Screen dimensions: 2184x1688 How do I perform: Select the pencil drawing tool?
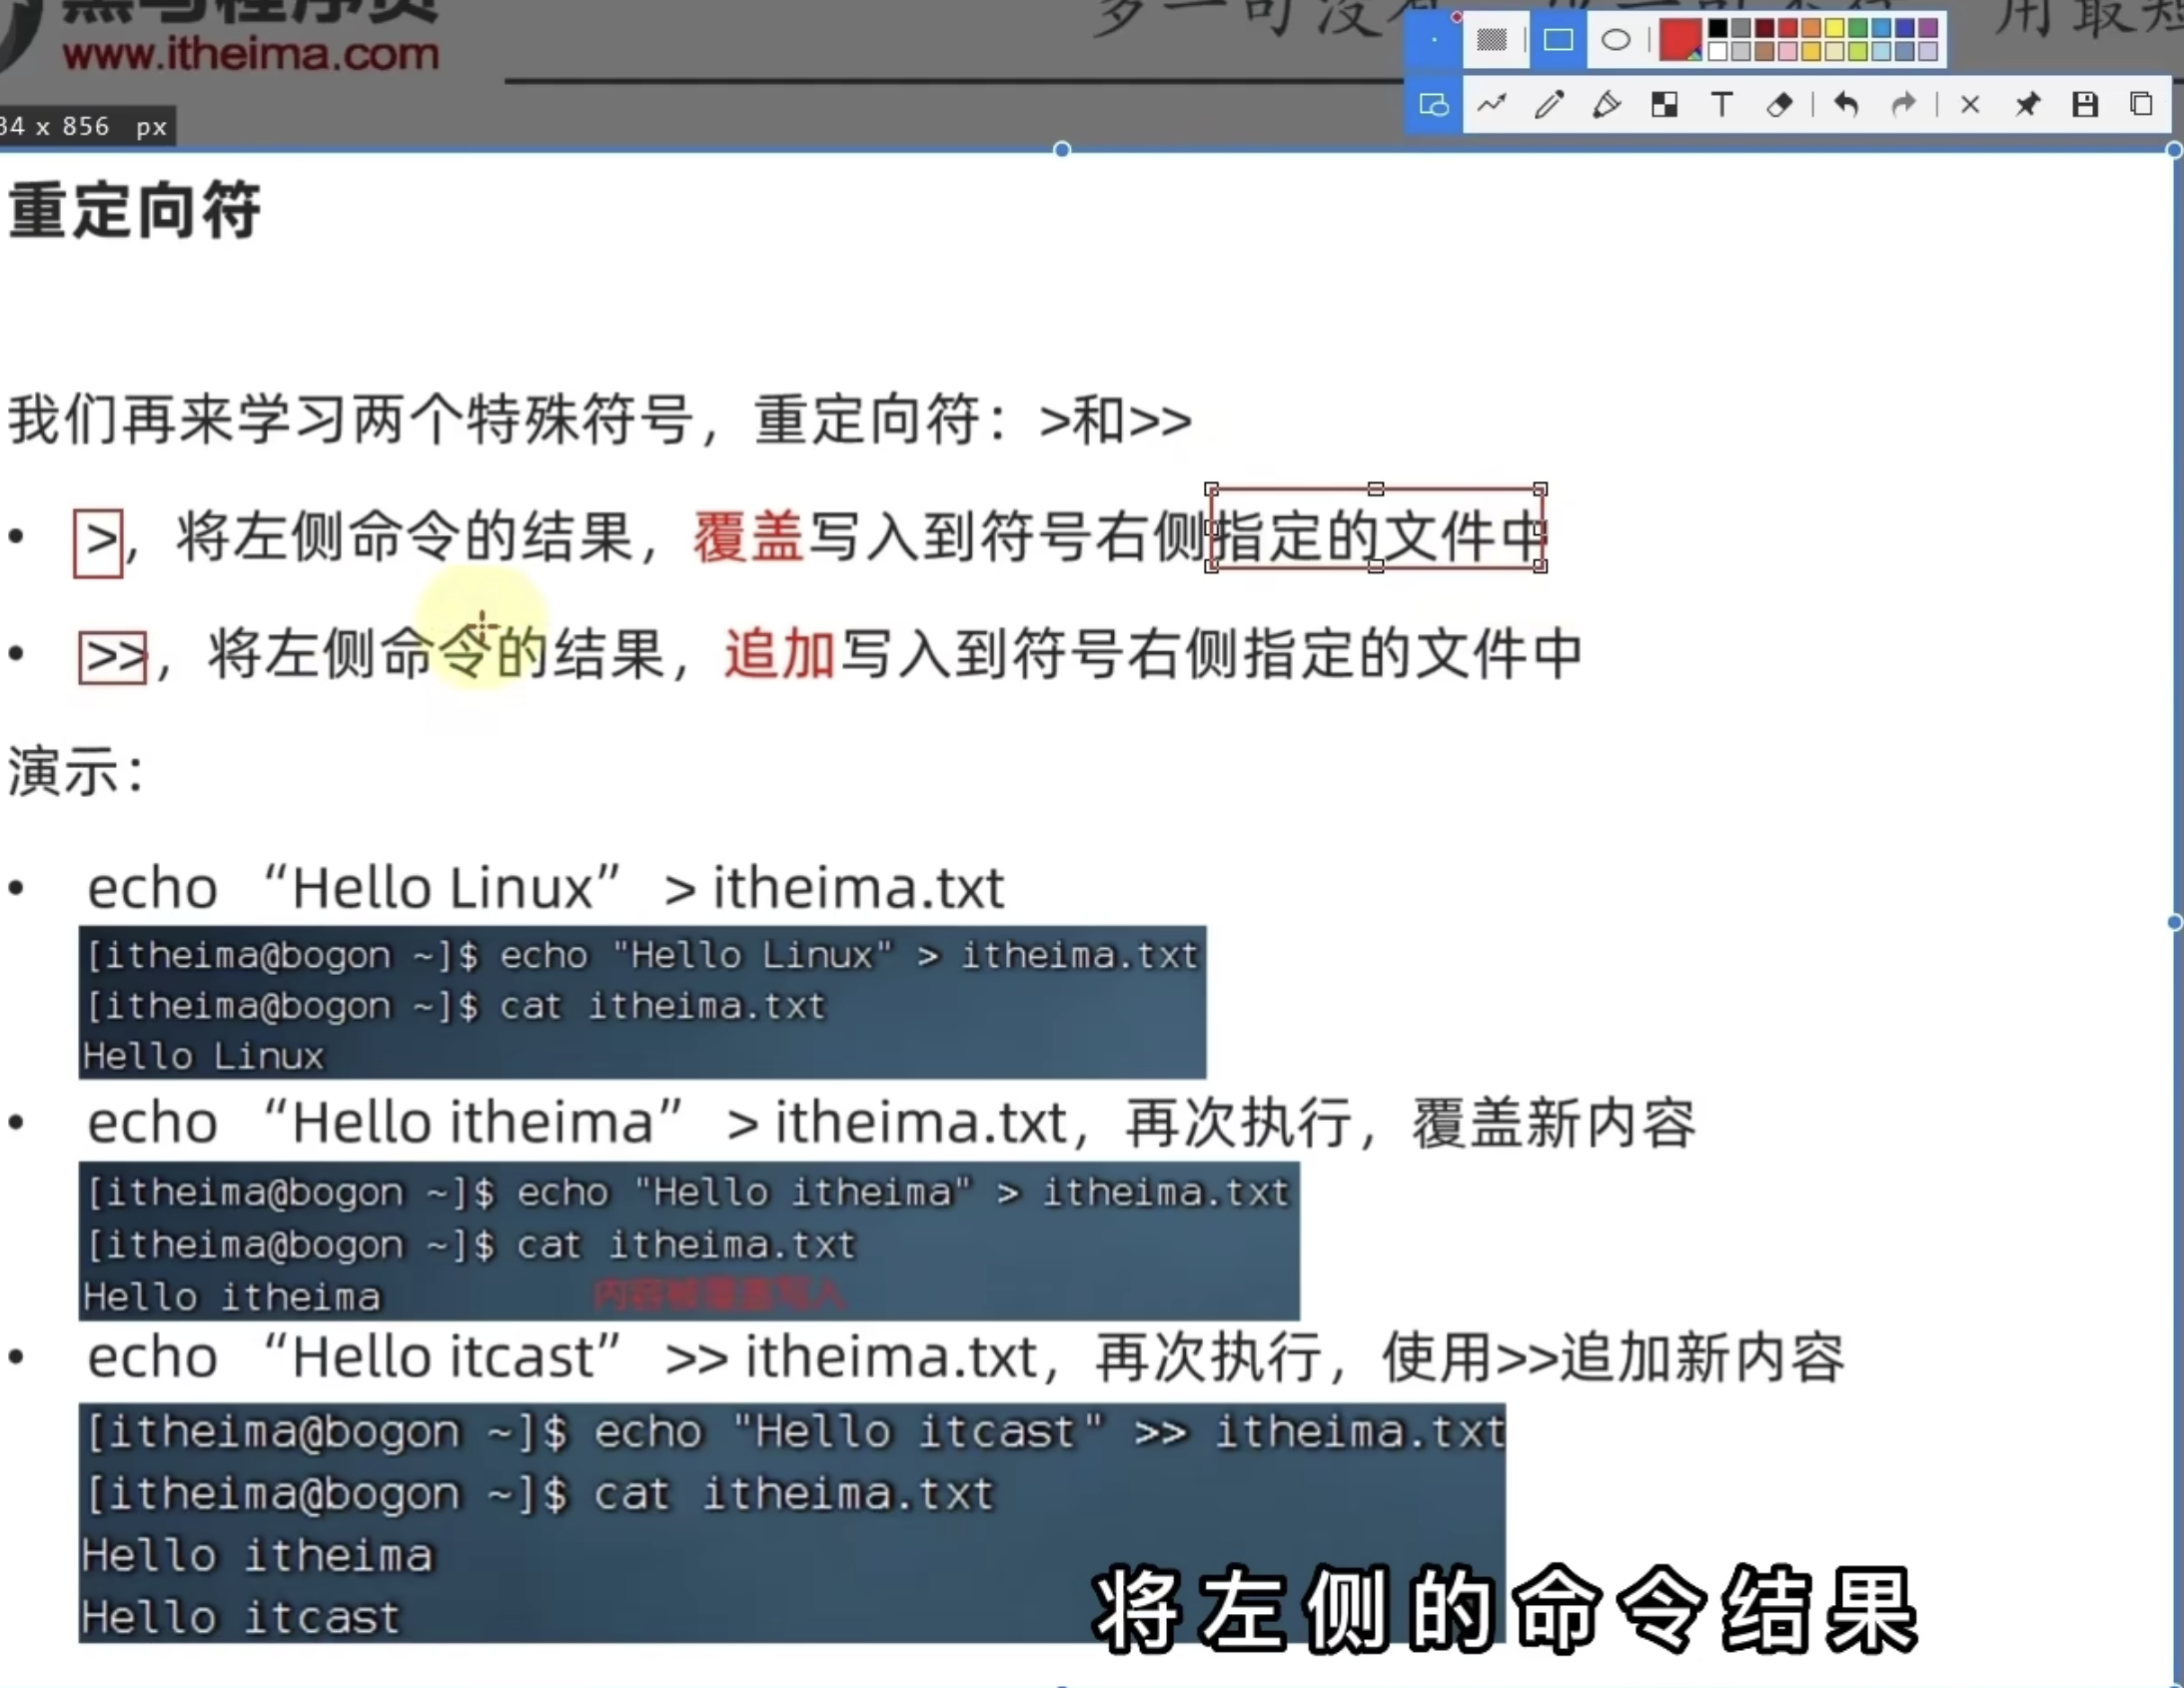tap(1549, 104)
